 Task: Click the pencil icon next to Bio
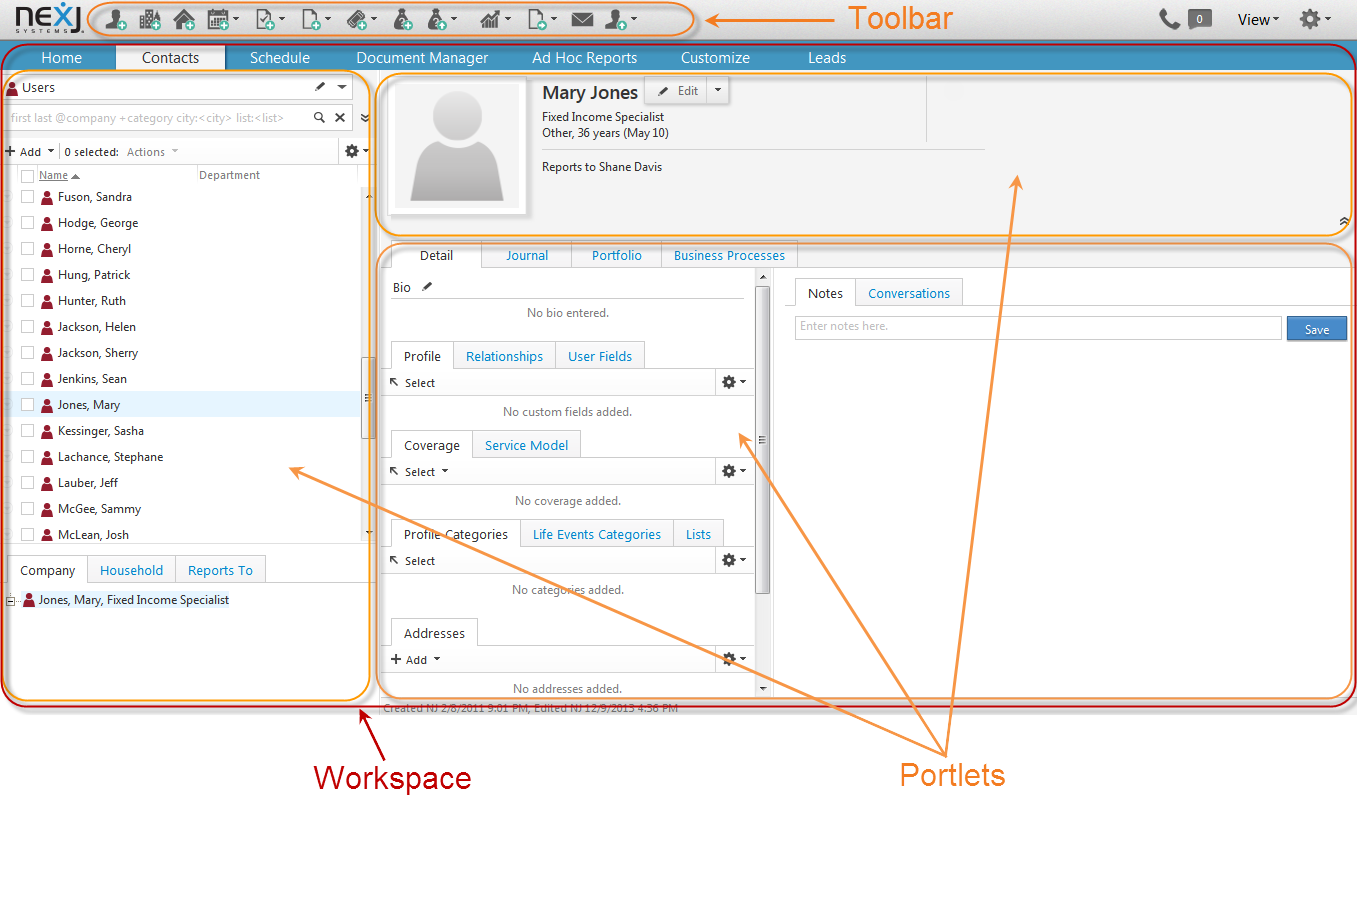pyautogui.click(x=427, y=287)
